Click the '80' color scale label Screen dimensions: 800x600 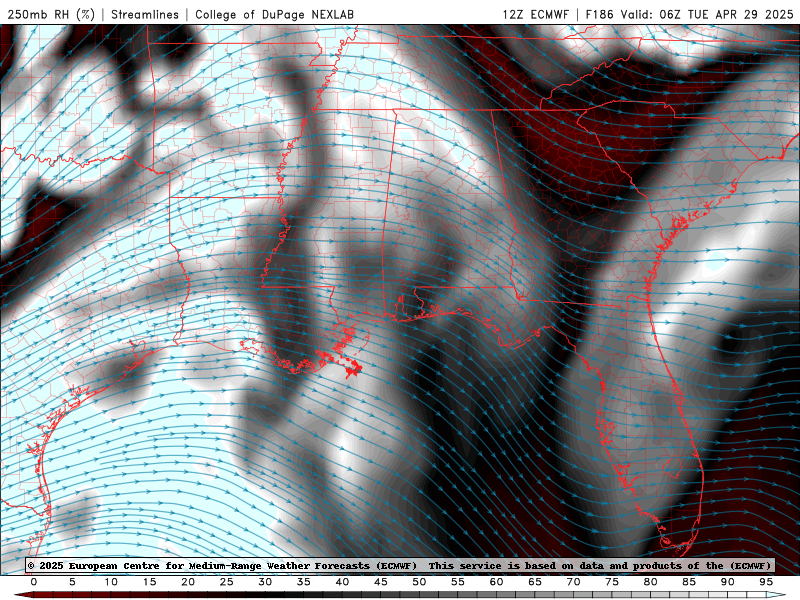coord(651,582)
